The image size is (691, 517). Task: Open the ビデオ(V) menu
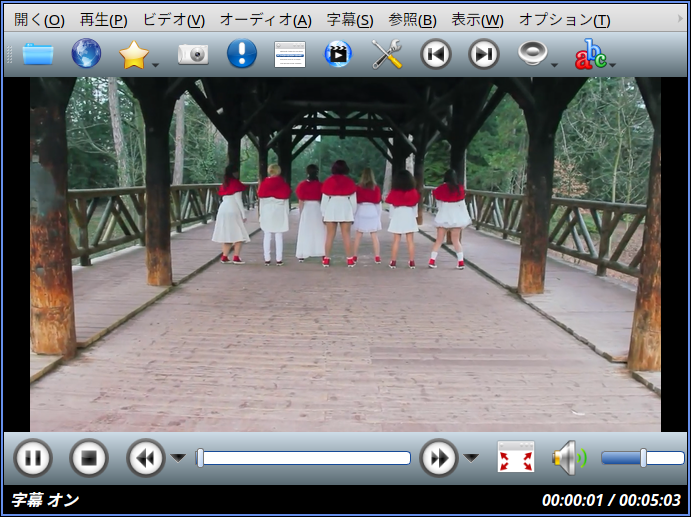(174, 20)
